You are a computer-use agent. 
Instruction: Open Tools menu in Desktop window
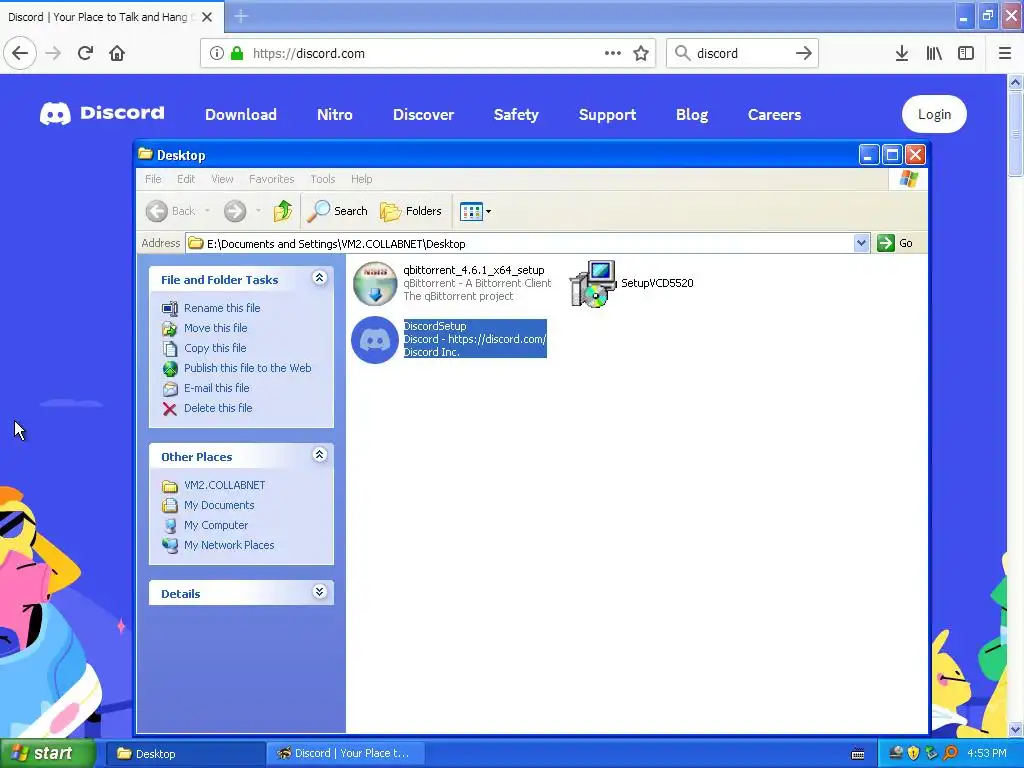[x=323, y=179]
